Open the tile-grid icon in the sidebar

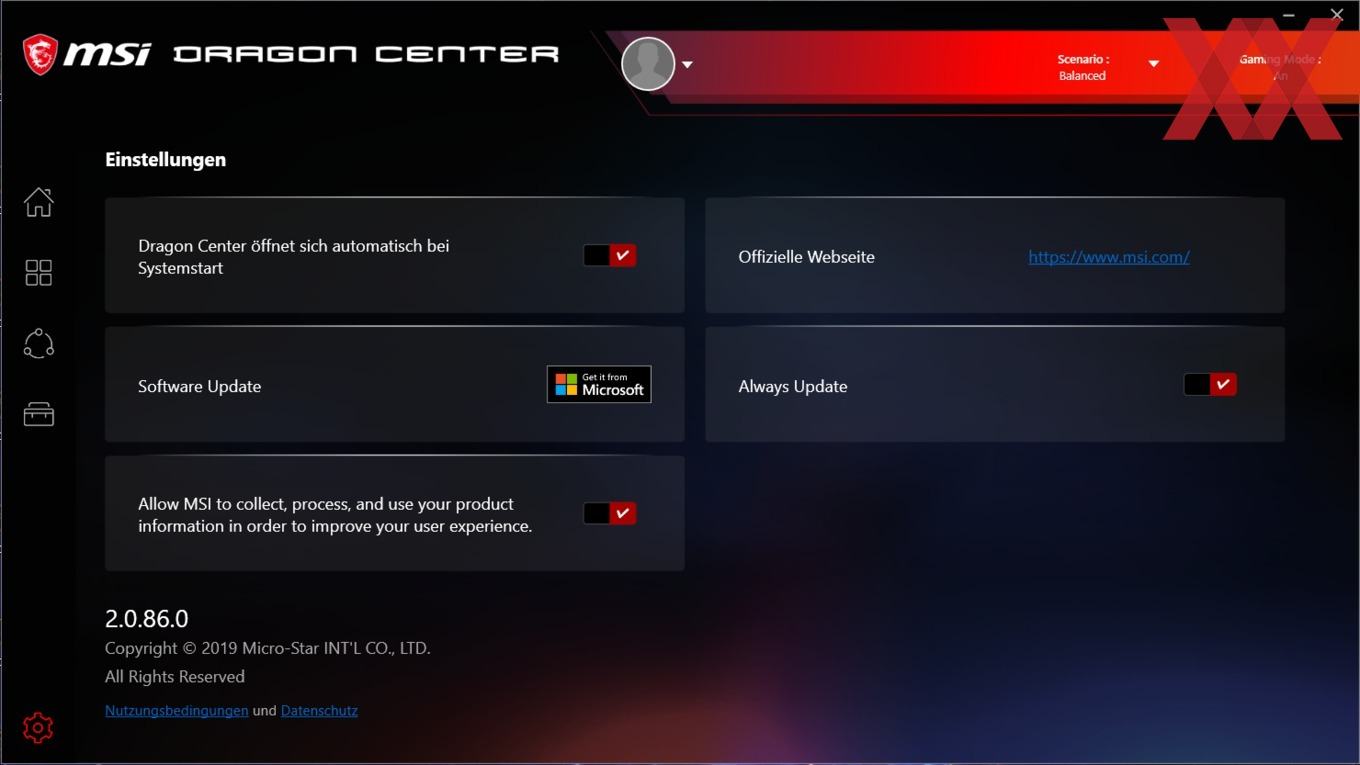39,273
